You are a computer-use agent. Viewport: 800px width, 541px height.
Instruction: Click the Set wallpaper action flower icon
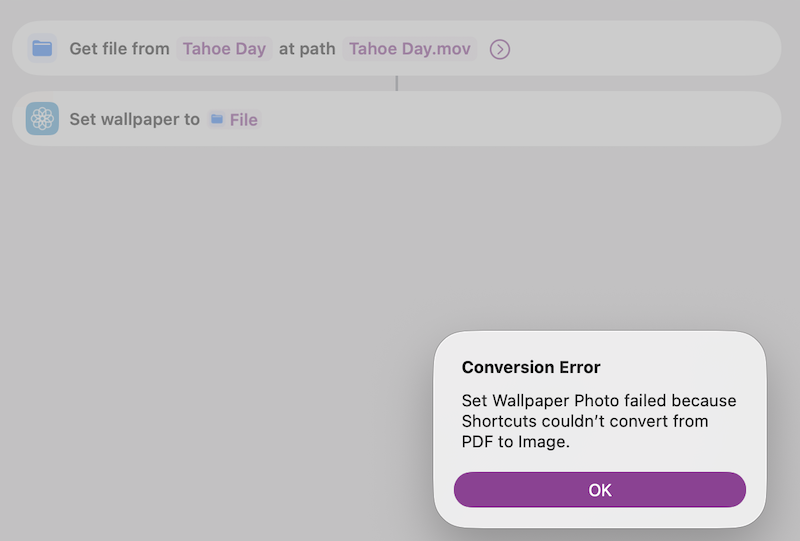(x=42, y=119)
